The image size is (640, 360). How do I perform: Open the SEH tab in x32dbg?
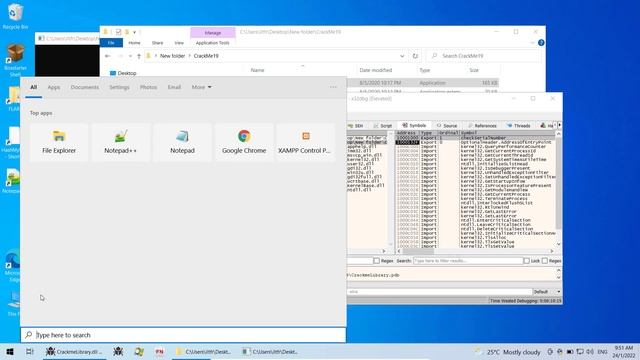pos(356,126)
